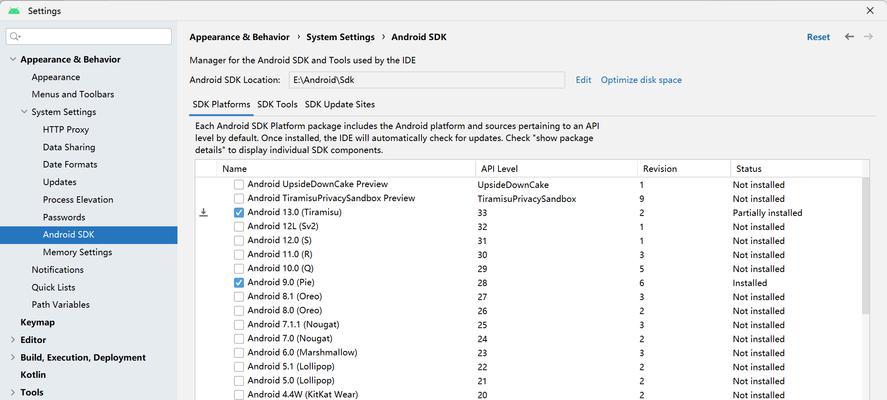Image resolution: width=887 pixels, height=400 pixels.
Task: Click 'Partially installed' status cell
Action: point(767,213)
